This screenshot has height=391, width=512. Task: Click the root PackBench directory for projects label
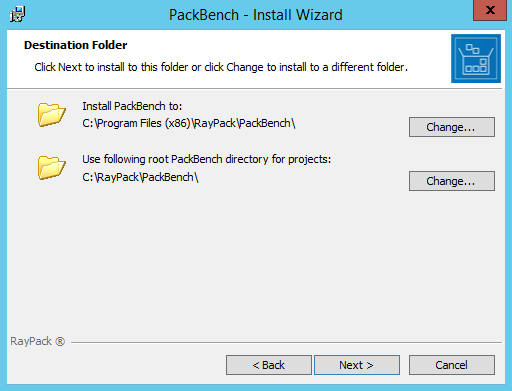pyautogui.click(x=207, y=159)
